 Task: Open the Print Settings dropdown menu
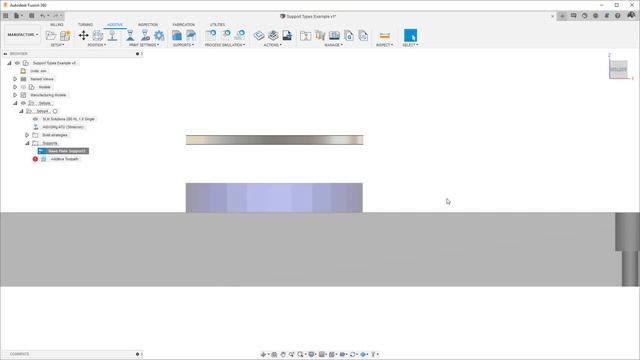[144, 45]
